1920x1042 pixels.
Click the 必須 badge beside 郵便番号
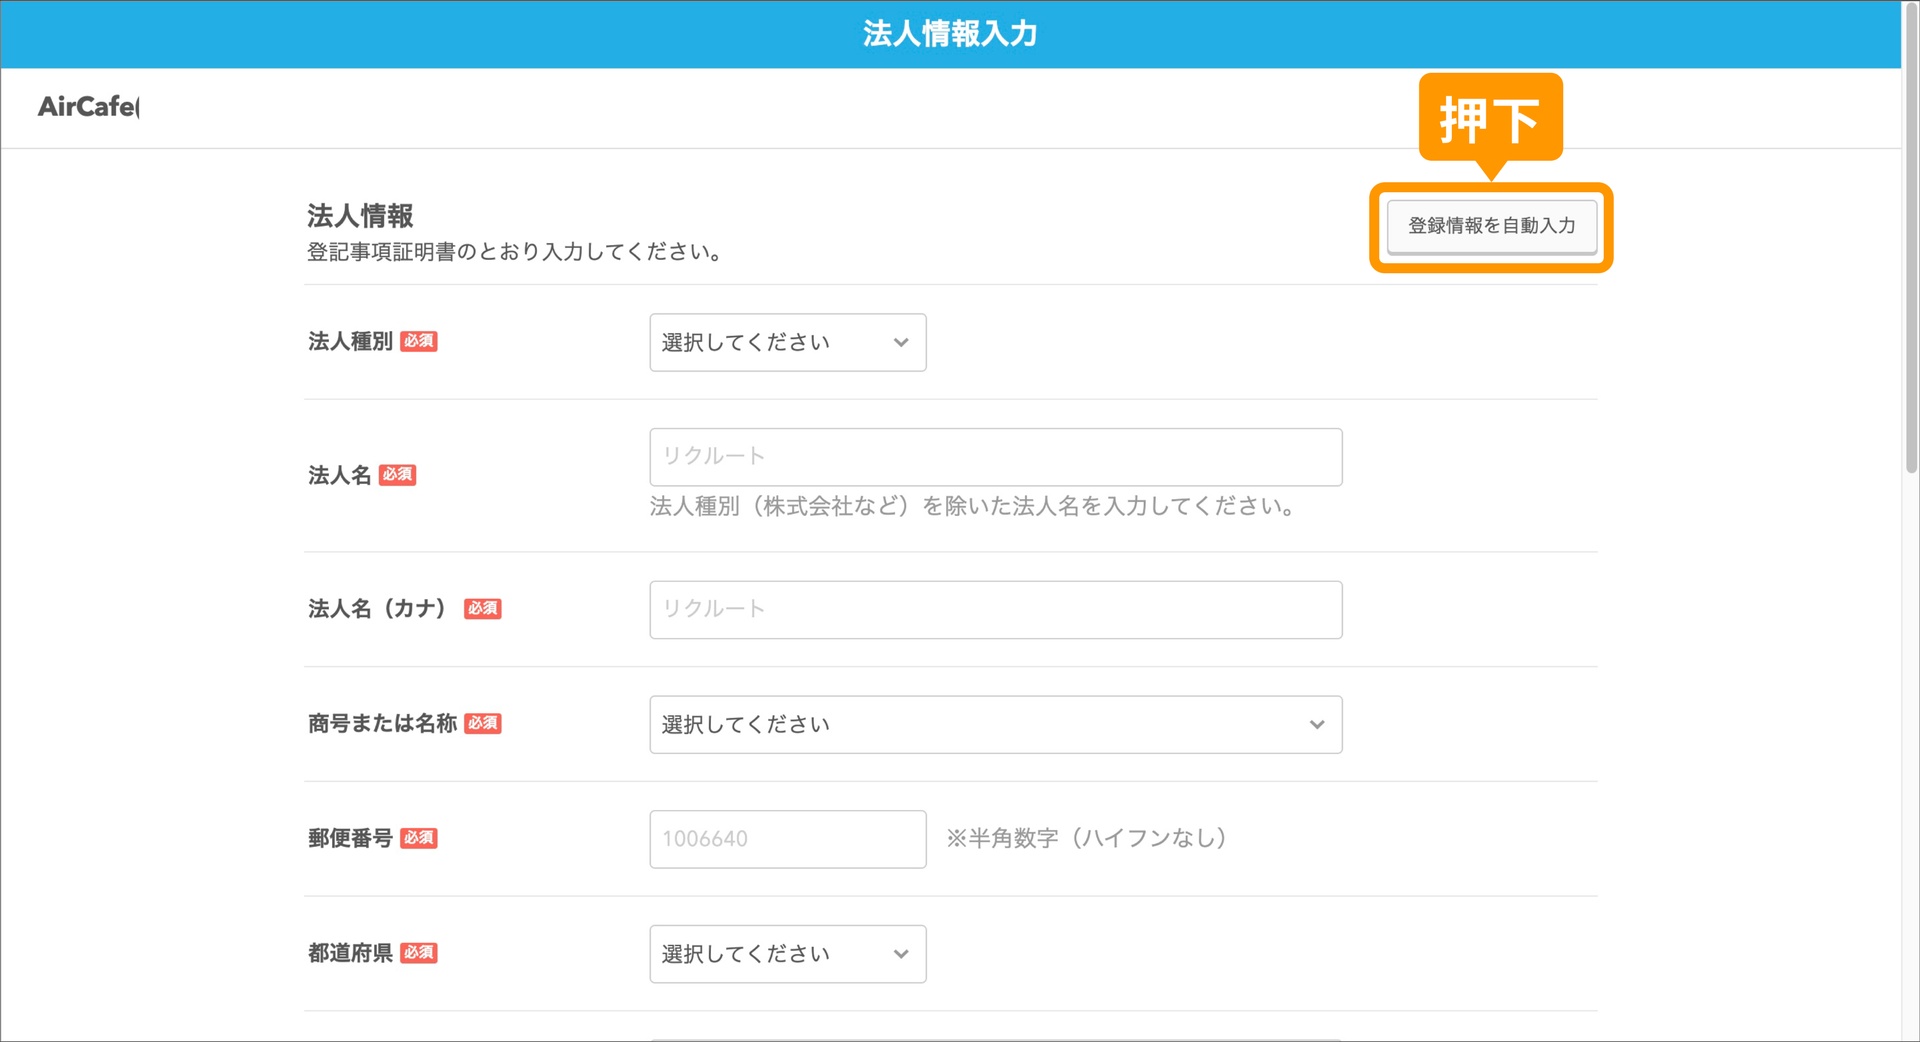(419, 838)
